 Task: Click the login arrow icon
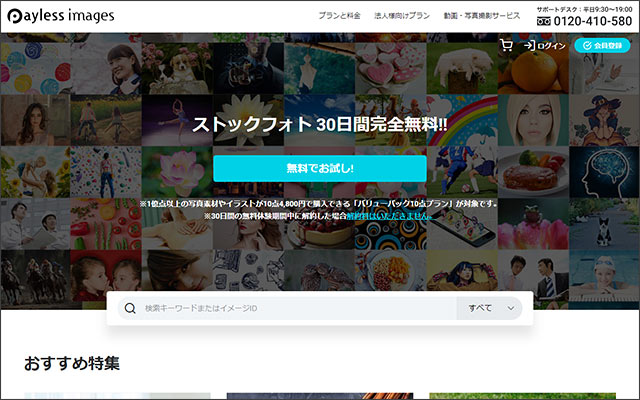529,45
